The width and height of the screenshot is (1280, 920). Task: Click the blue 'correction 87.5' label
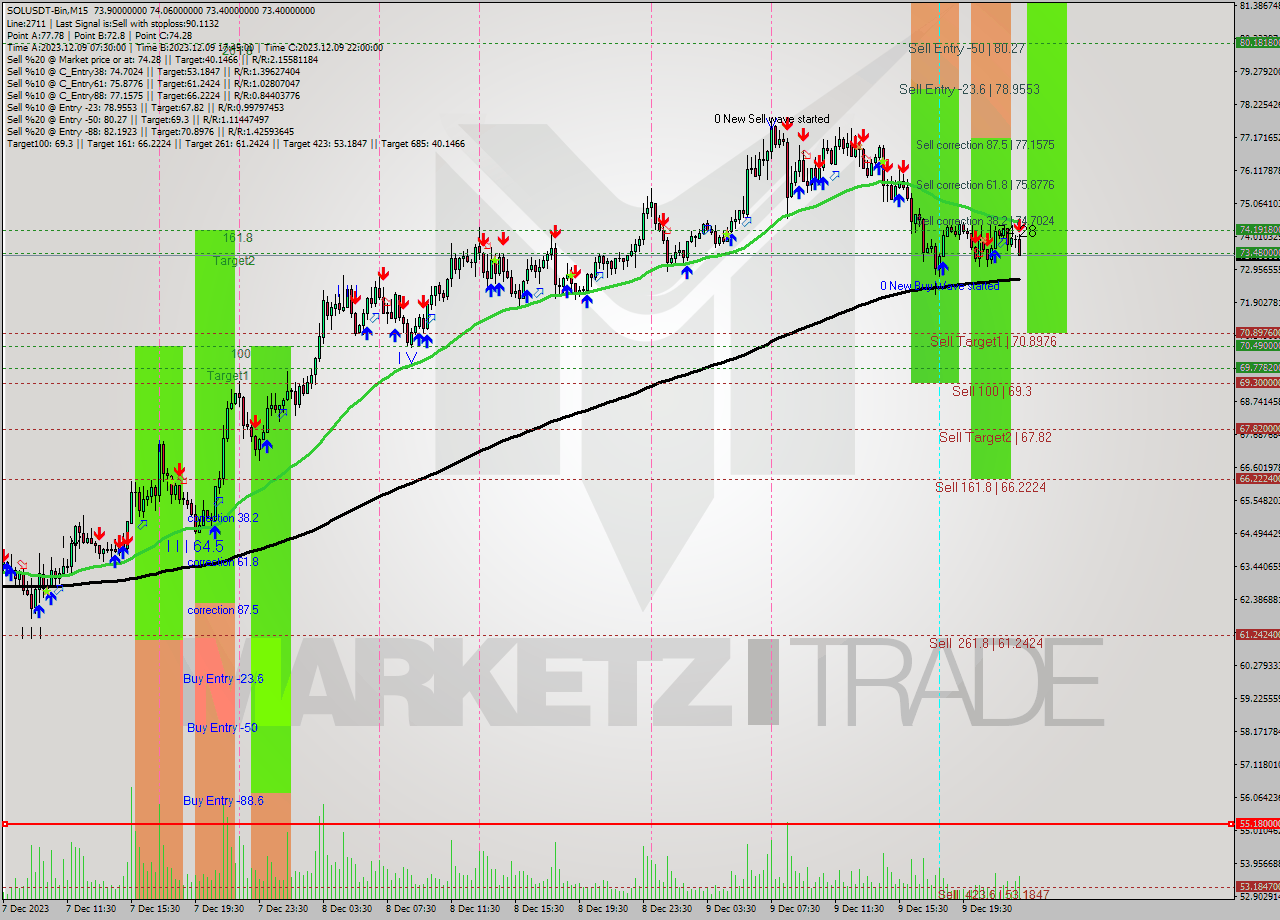(x=223, y=610)
